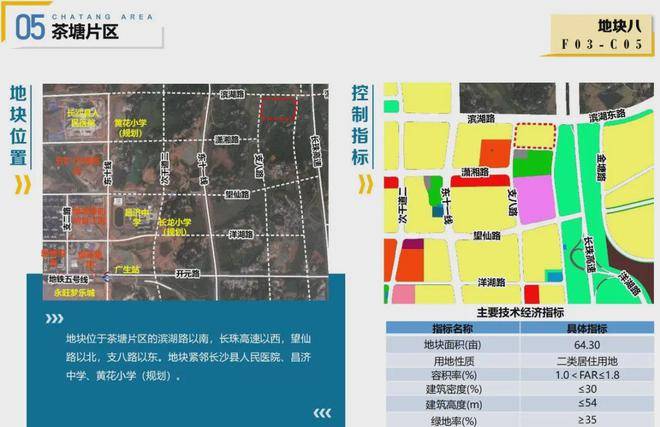Click the value ≤30

click(588, 389)
